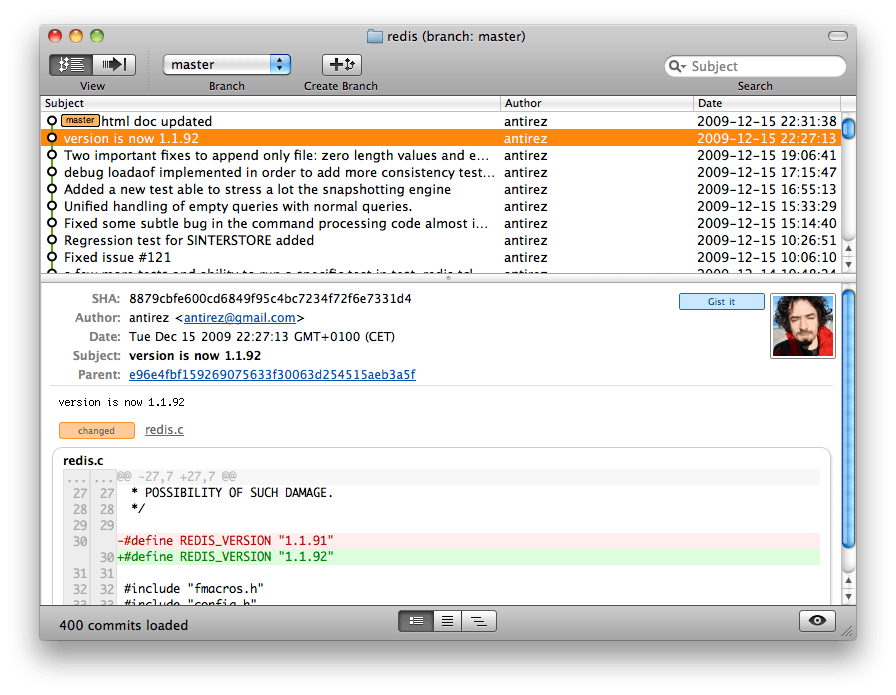896x695 pixels.
Task: Show detailed commit view
Action: point(416,621)
